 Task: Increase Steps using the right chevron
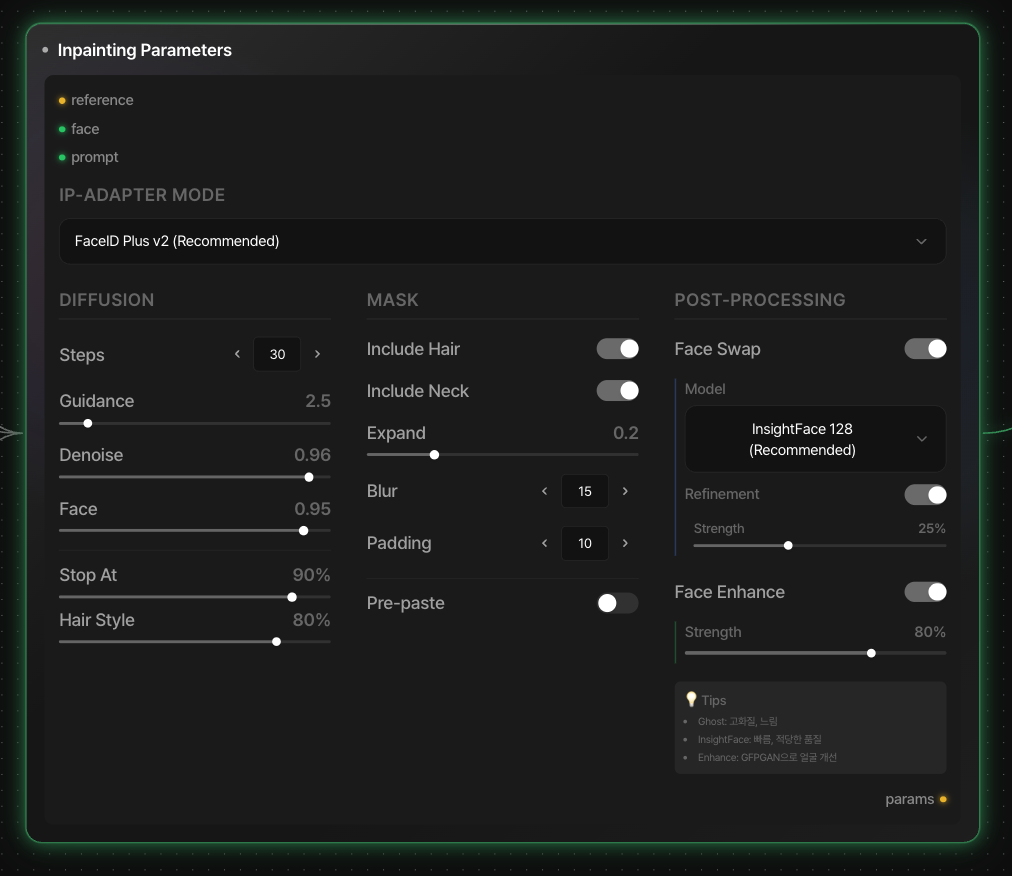317,354
